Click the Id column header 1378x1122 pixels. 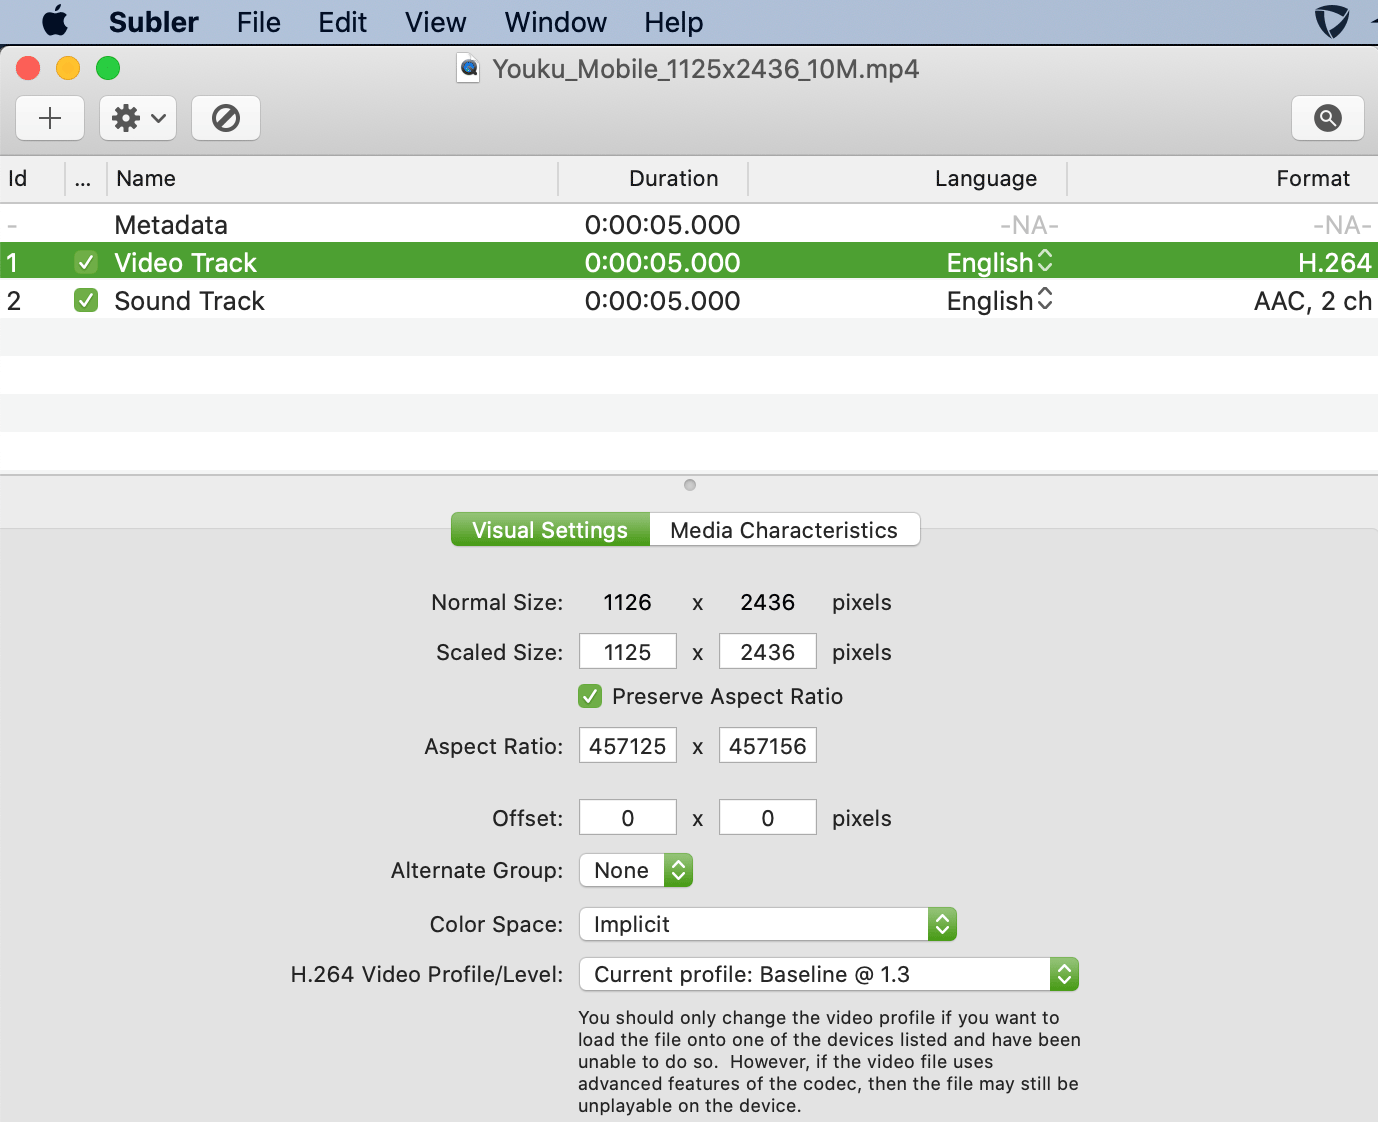coord(32,178)
